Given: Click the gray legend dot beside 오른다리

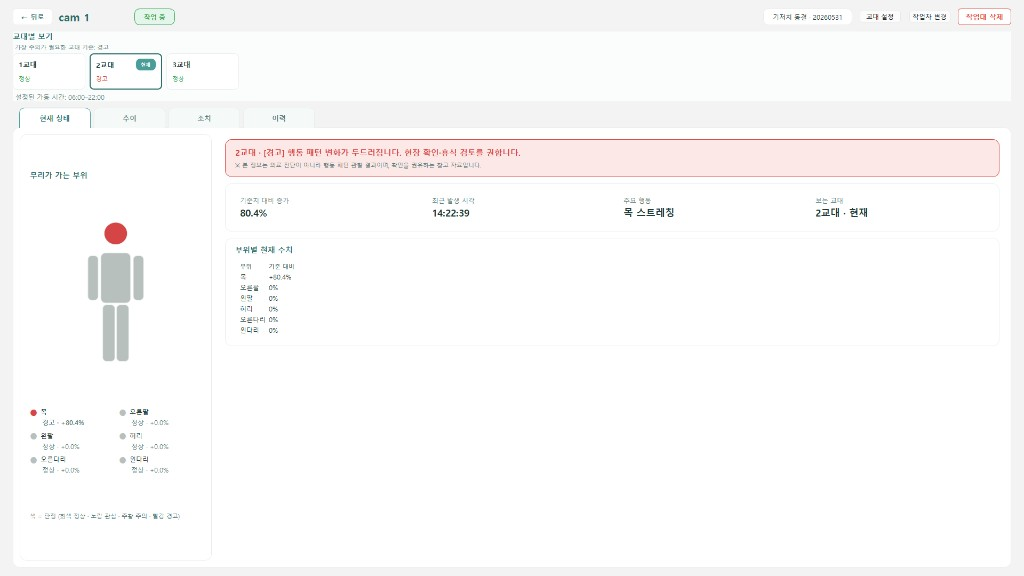Looking at the screenshot, I should [x=34, y=460].
